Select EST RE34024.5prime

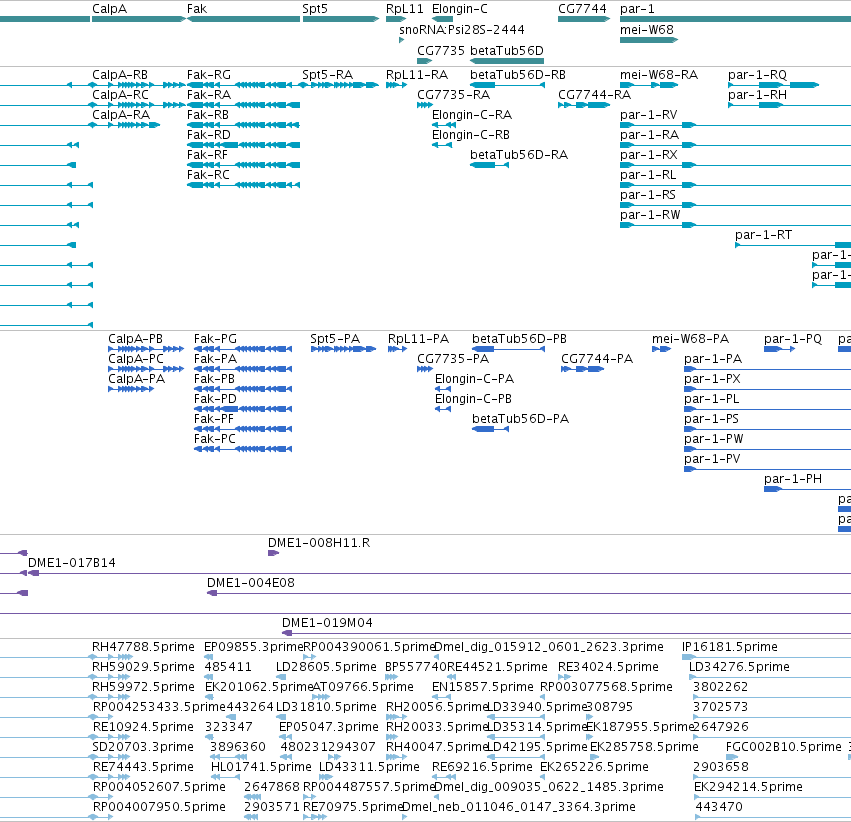click(x=608, y=667)
